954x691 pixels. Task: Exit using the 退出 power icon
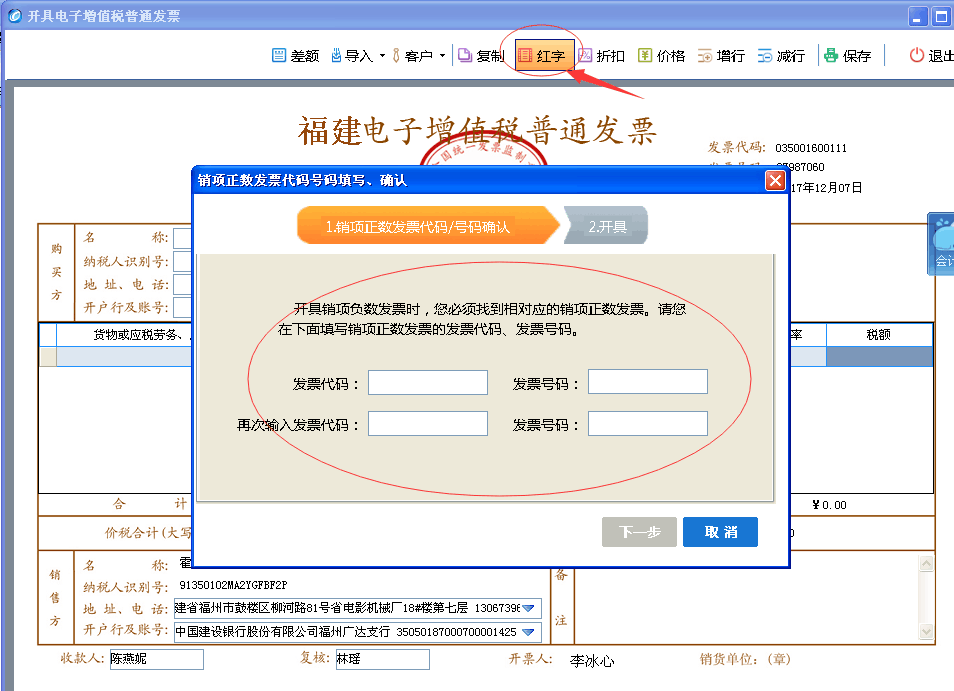pos(916,56)
